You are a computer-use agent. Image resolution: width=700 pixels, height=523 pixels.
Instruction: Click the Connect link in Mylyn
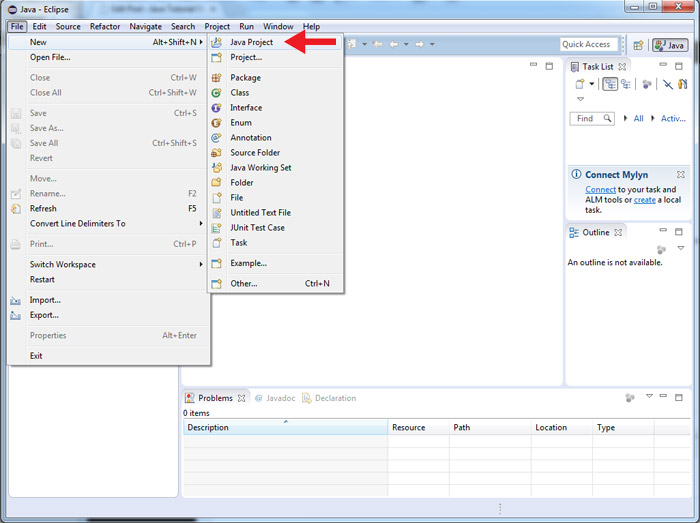click(x=600, y=190)
